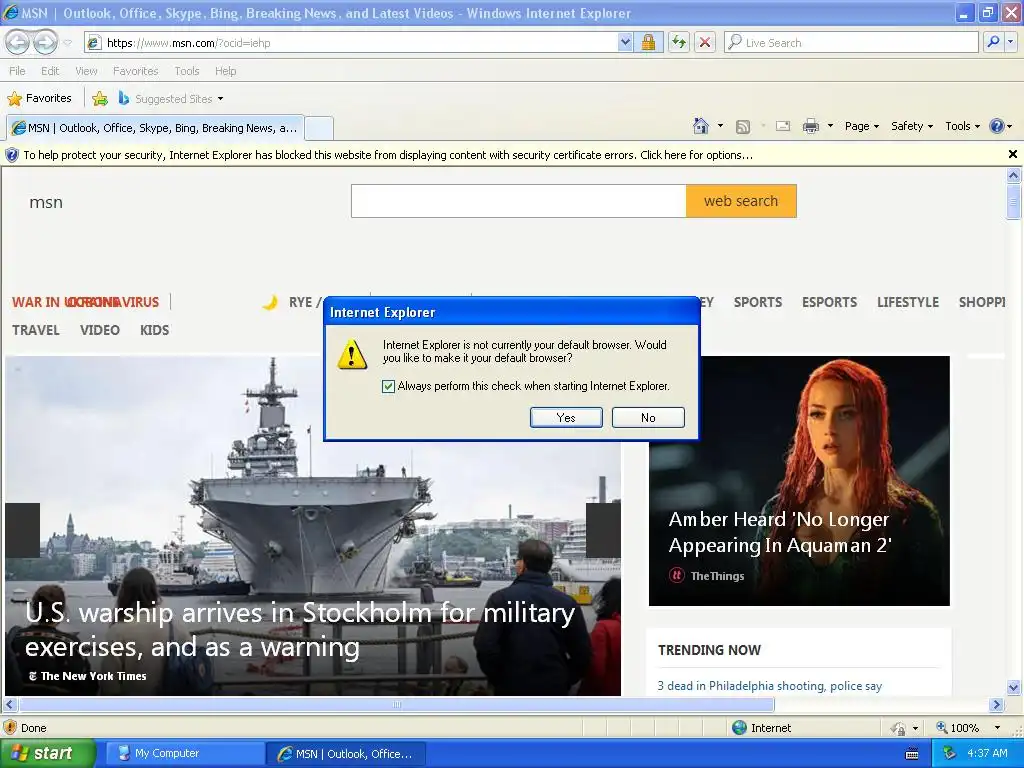Open the zoom level dropdown arrow
1024x768 pixels.
pos(997,728)
